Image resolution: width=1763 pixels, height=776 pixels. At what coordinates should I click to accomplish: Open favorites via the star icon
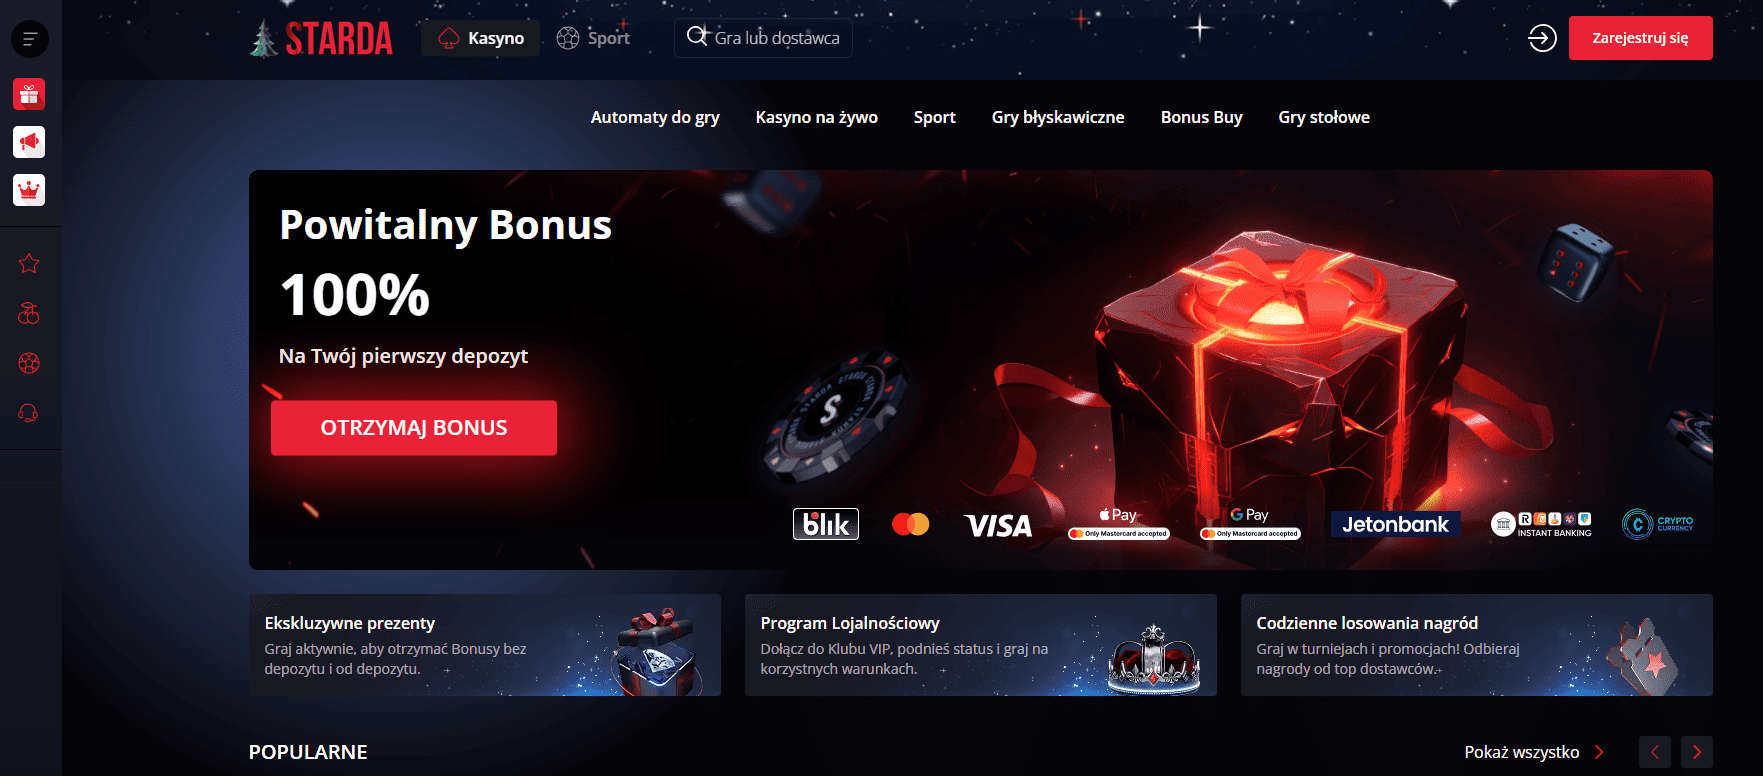point(29,264)
